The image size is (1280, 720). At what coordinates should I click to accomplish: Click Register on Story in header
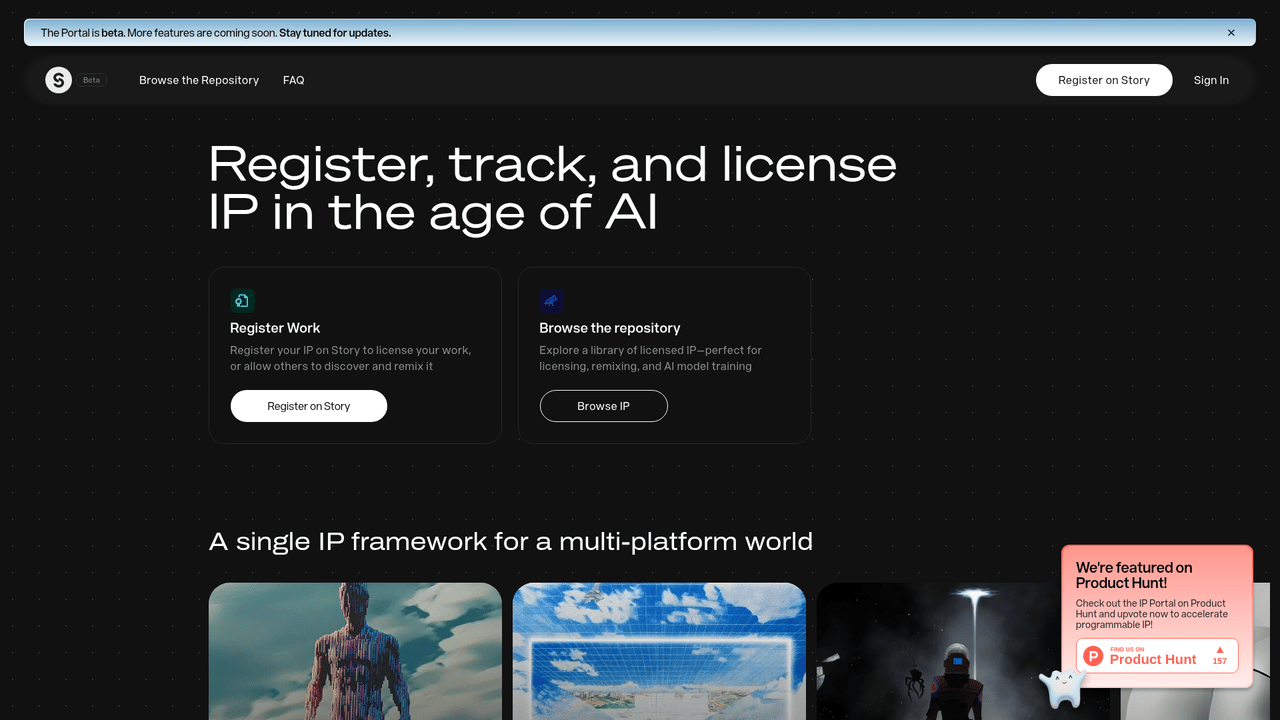click(1104, 80)
